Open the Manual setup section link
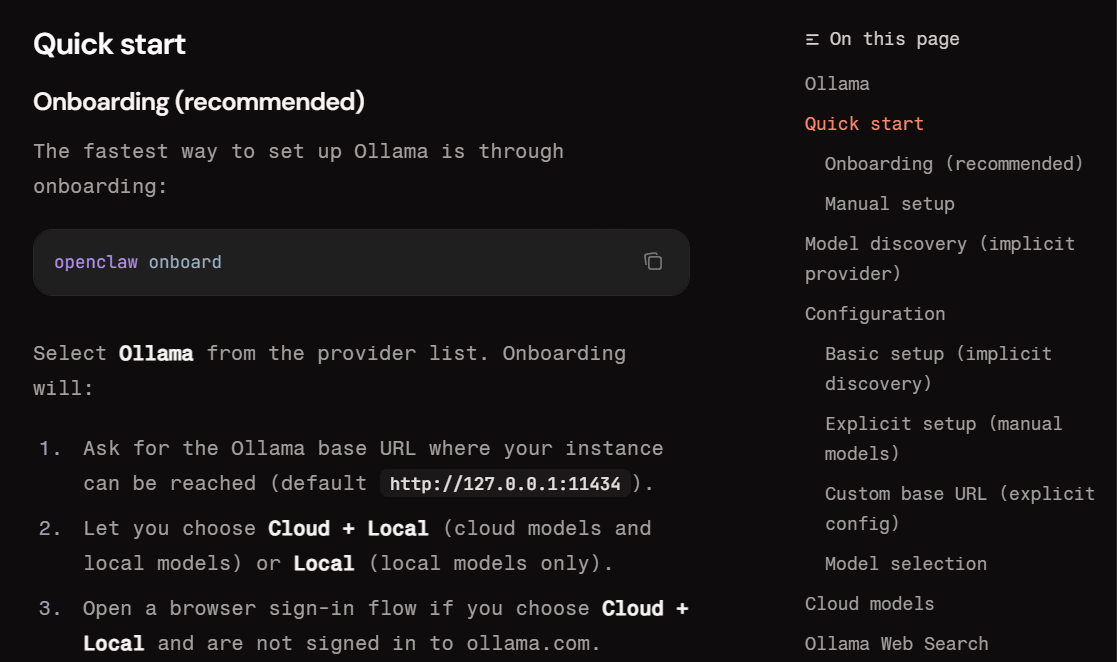1117x662 pixels. coord(889,204)
